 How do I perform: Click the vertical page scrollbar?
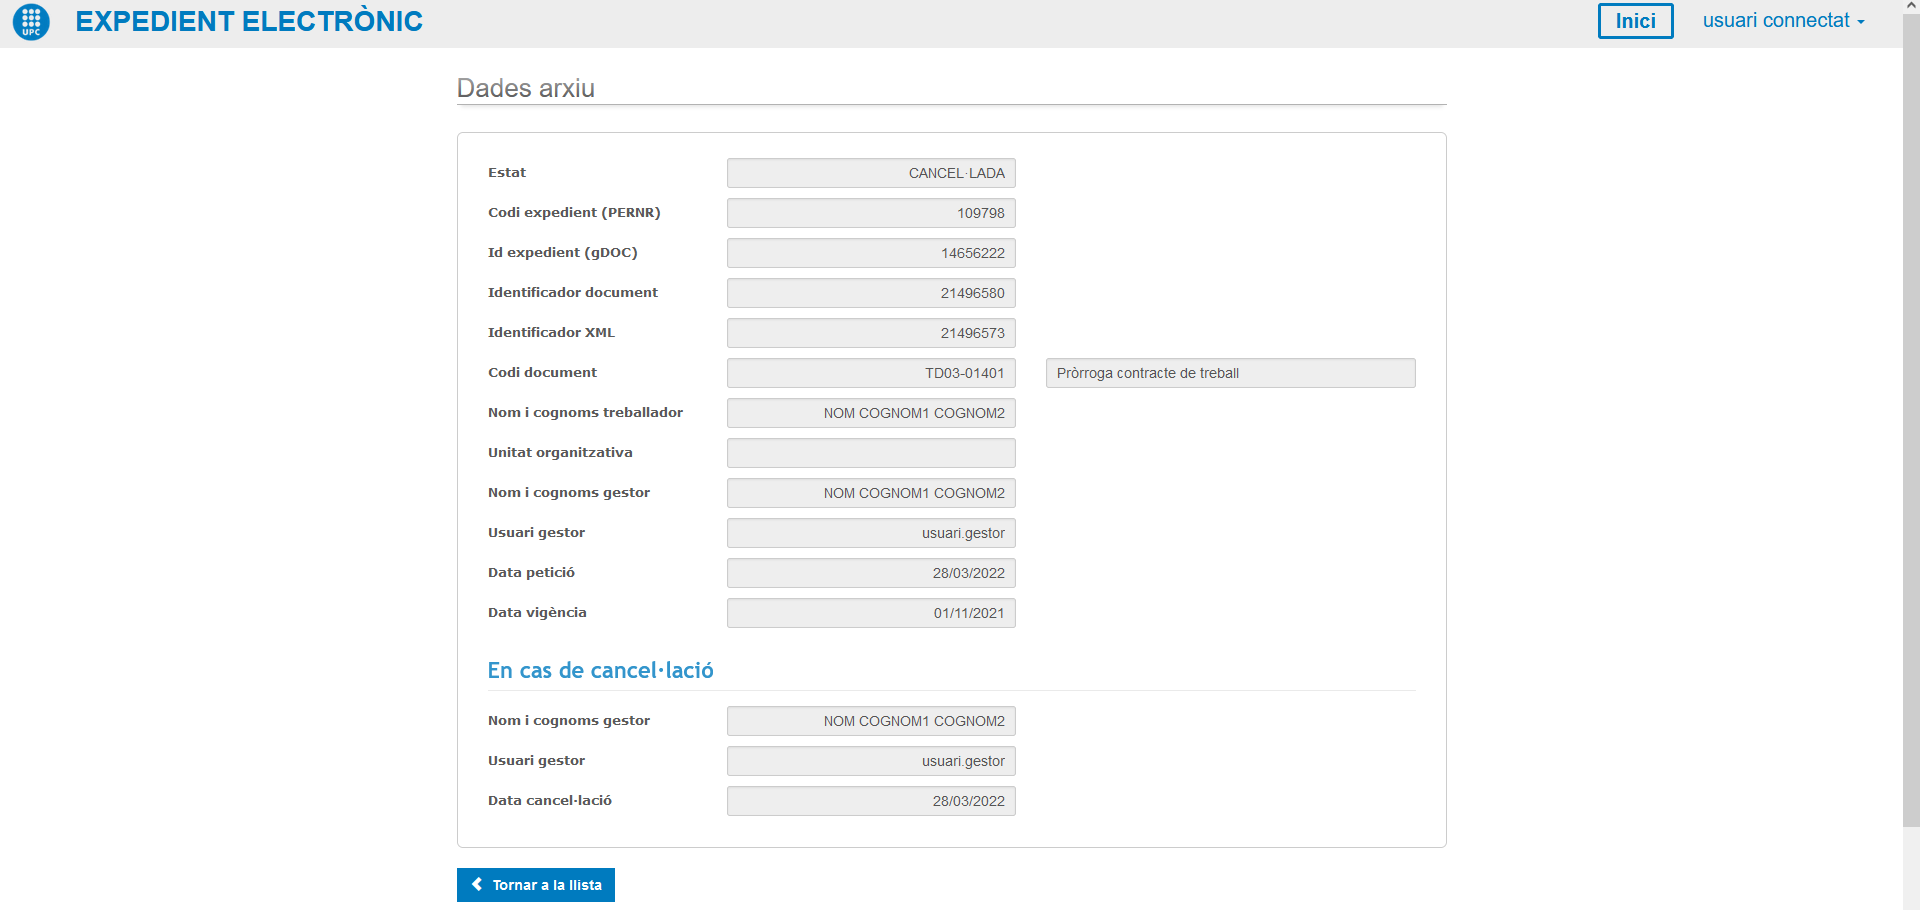(1911, 420)
